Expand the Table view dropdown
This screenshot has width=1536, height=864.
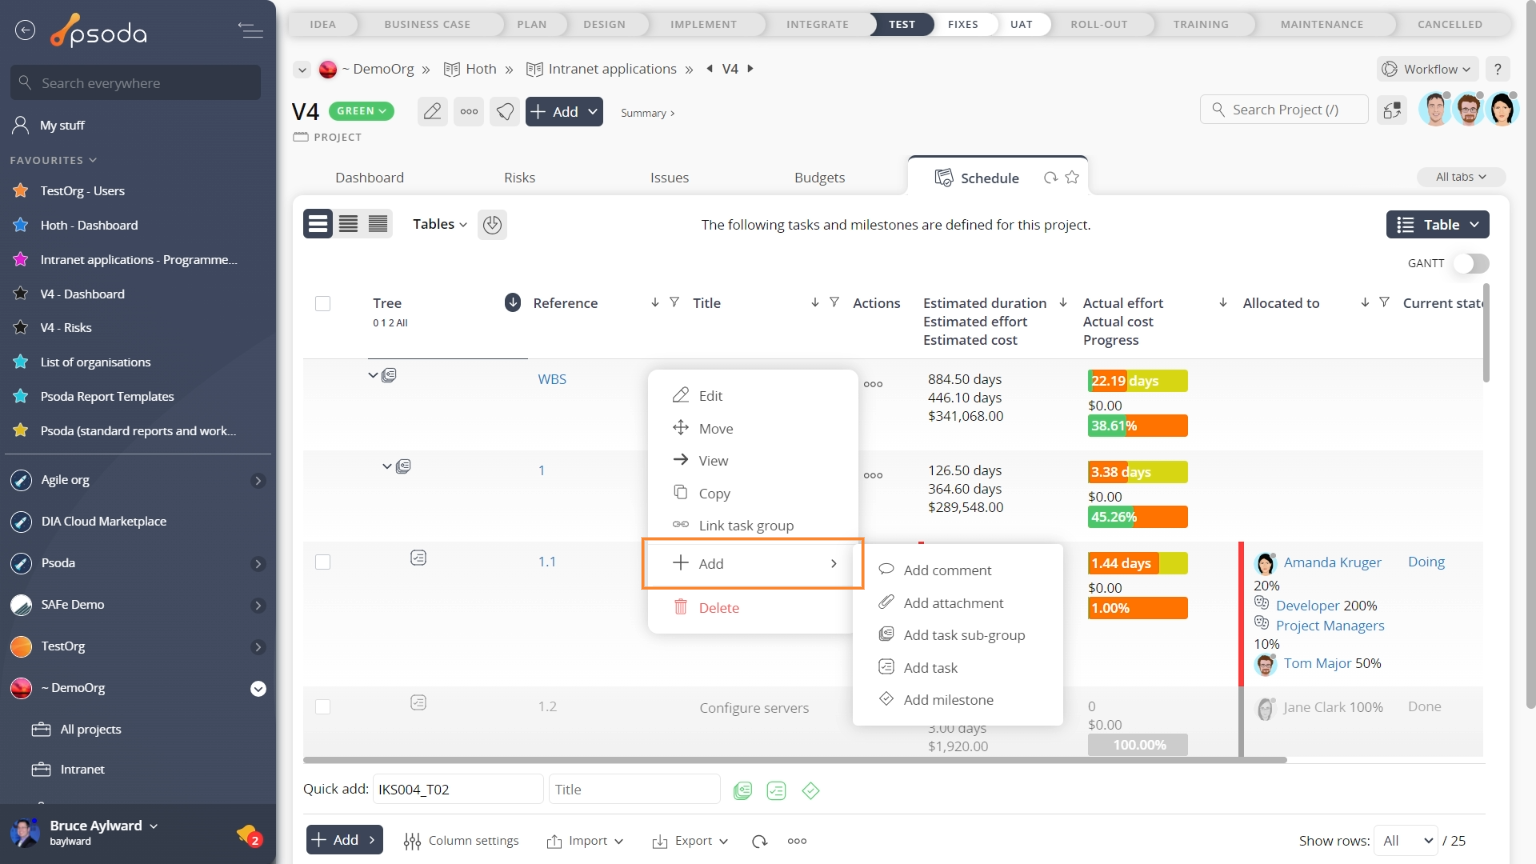pos(1437,225)
